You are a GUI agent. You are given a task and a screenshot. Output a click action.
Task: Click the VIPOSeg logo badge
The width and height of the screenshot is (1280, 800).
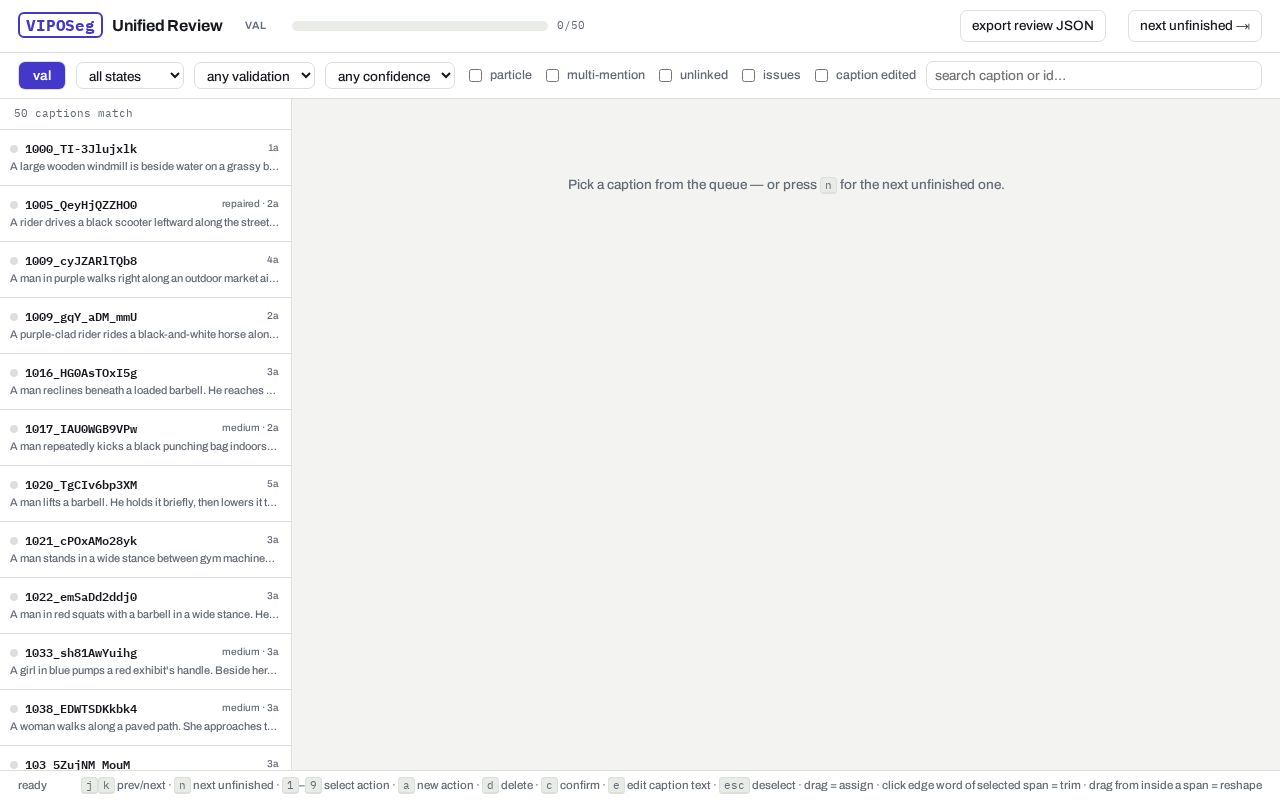coord(60,25)
